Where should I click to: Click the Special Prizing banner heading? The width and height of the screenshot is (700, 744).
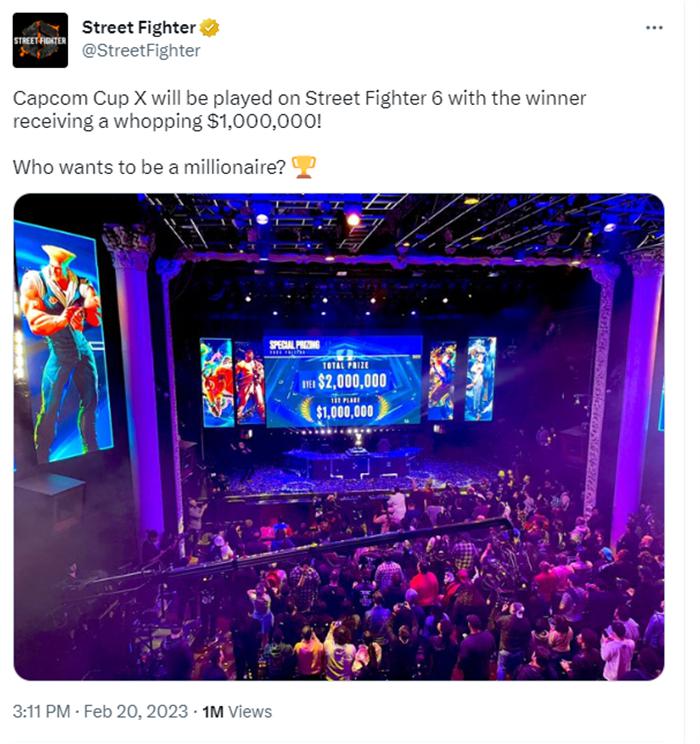294,344
